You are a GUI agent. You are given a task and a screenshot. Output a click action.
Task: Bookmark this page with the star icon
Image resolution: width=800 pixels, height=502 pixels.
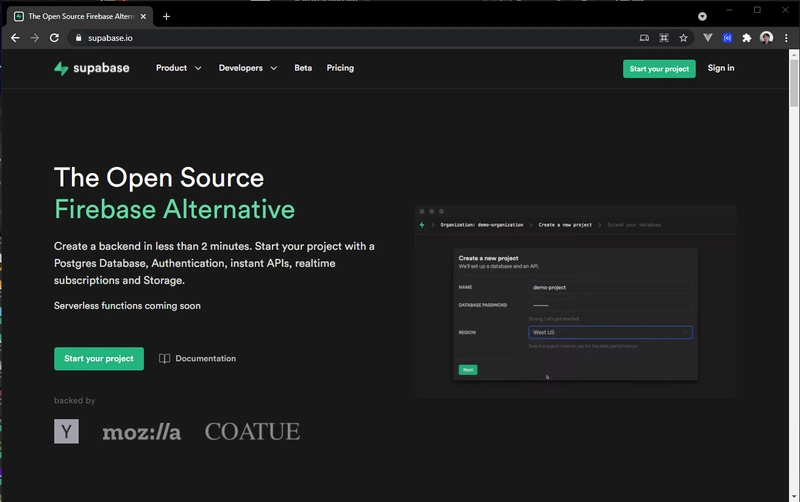click(x=683, y=38)
